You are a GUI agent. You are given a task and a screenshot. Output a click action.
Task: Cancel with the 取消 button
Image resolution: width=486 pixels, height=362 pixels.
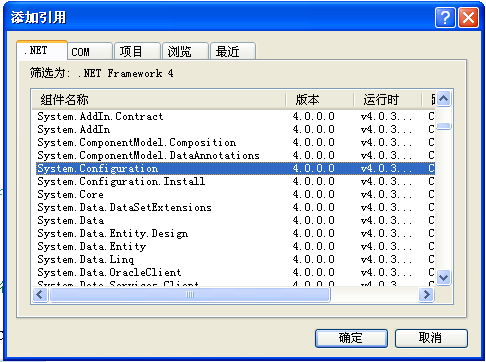tap(431, 338)
